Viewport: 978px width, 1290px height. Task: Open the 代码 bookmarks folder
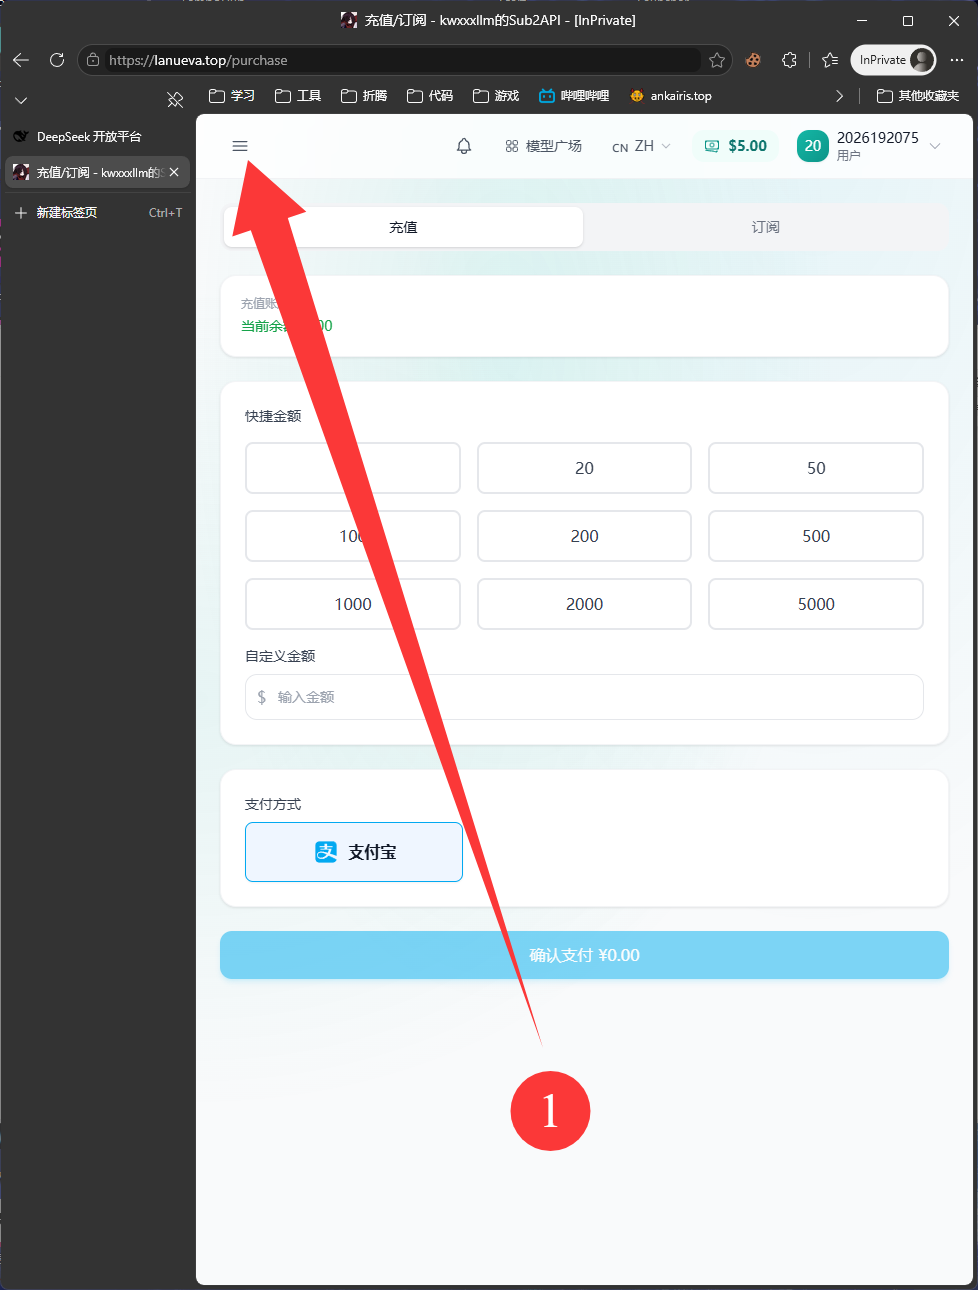(430, 96)
